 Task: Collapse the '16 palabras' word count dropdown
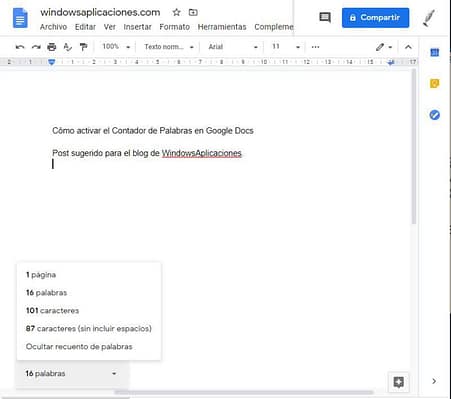tap(72, 374)
